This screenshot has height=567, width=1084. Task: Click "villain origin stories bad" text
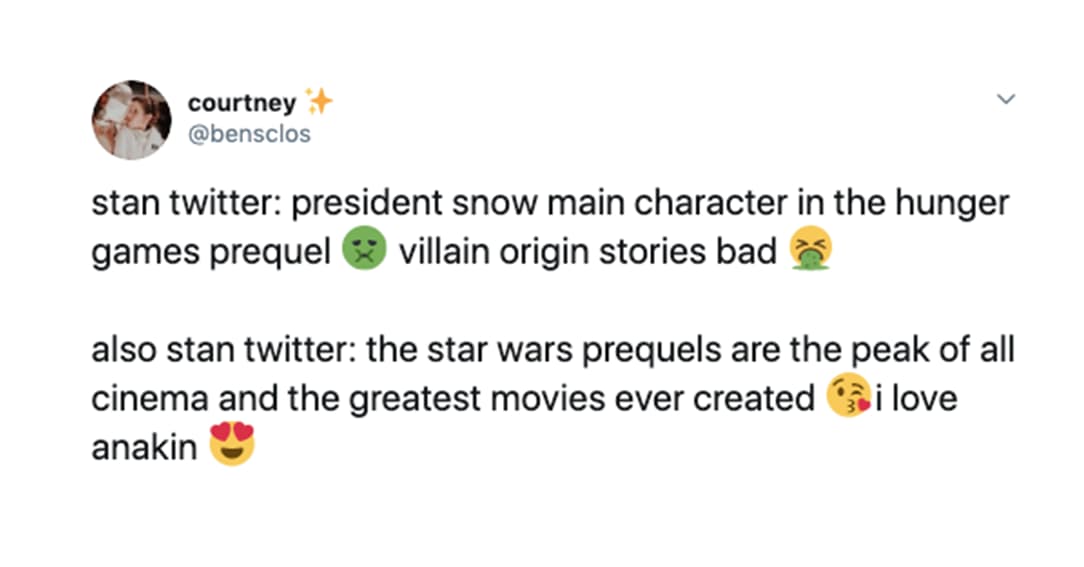coord(587,252)
